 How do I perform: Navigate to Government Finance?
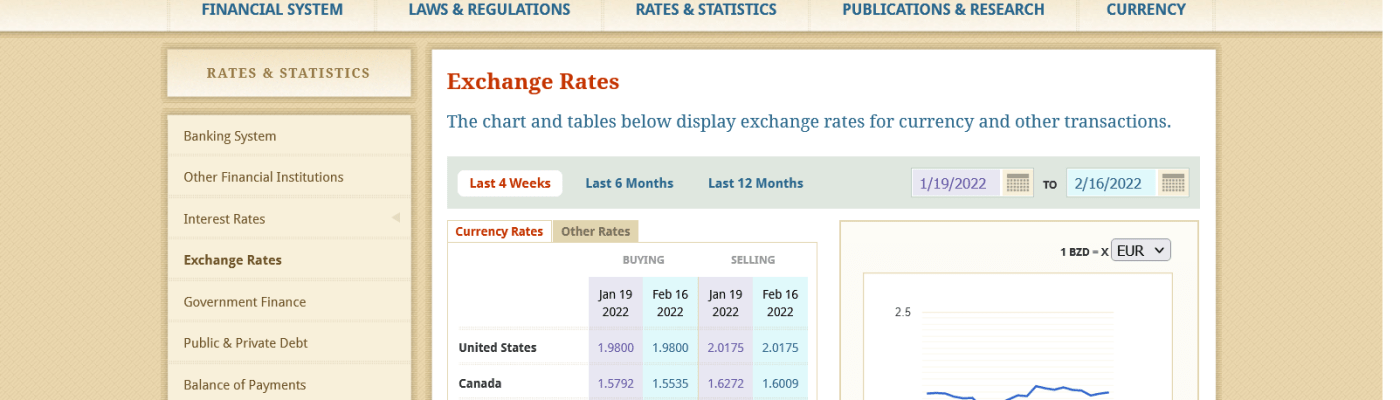click(244, 302)
